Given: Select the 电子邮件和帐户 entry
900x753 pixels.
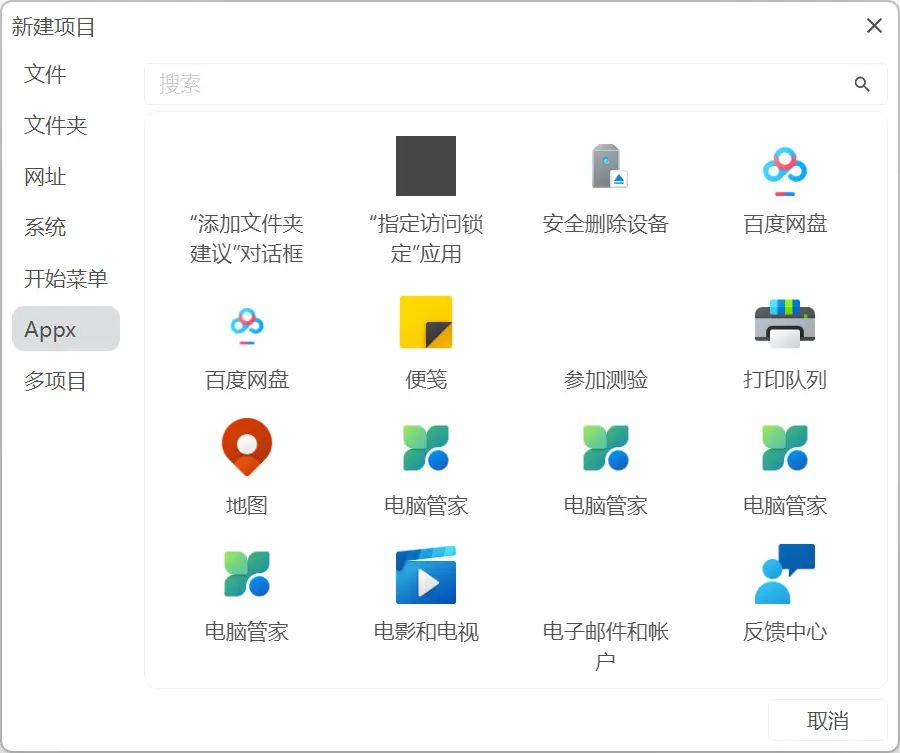Looking at the screenshot, I should point(606,647).
